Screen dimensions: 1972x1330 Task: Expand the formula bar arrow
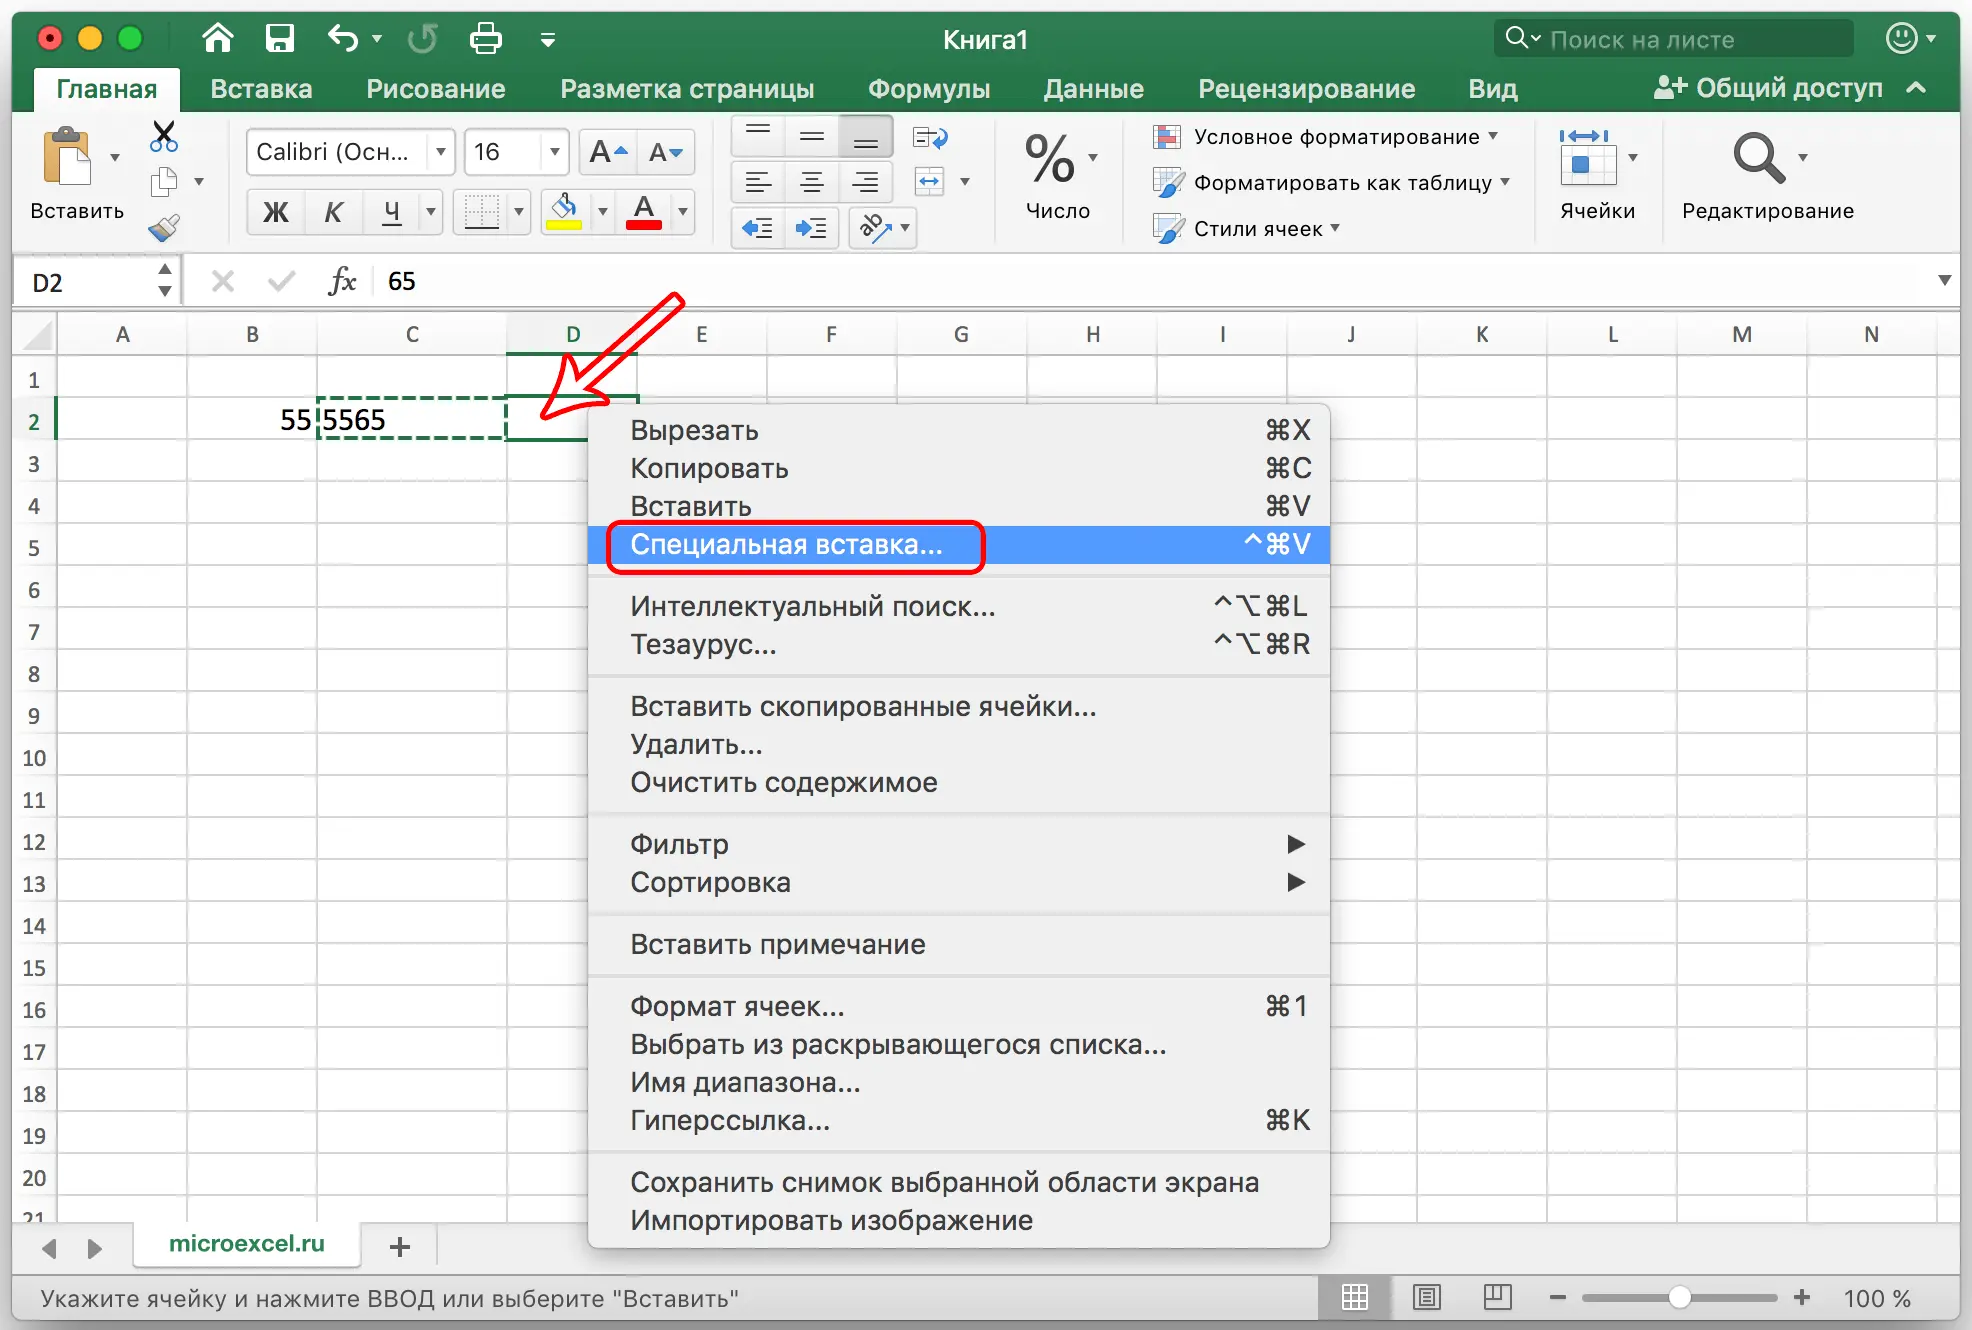tap(1944, 281)
